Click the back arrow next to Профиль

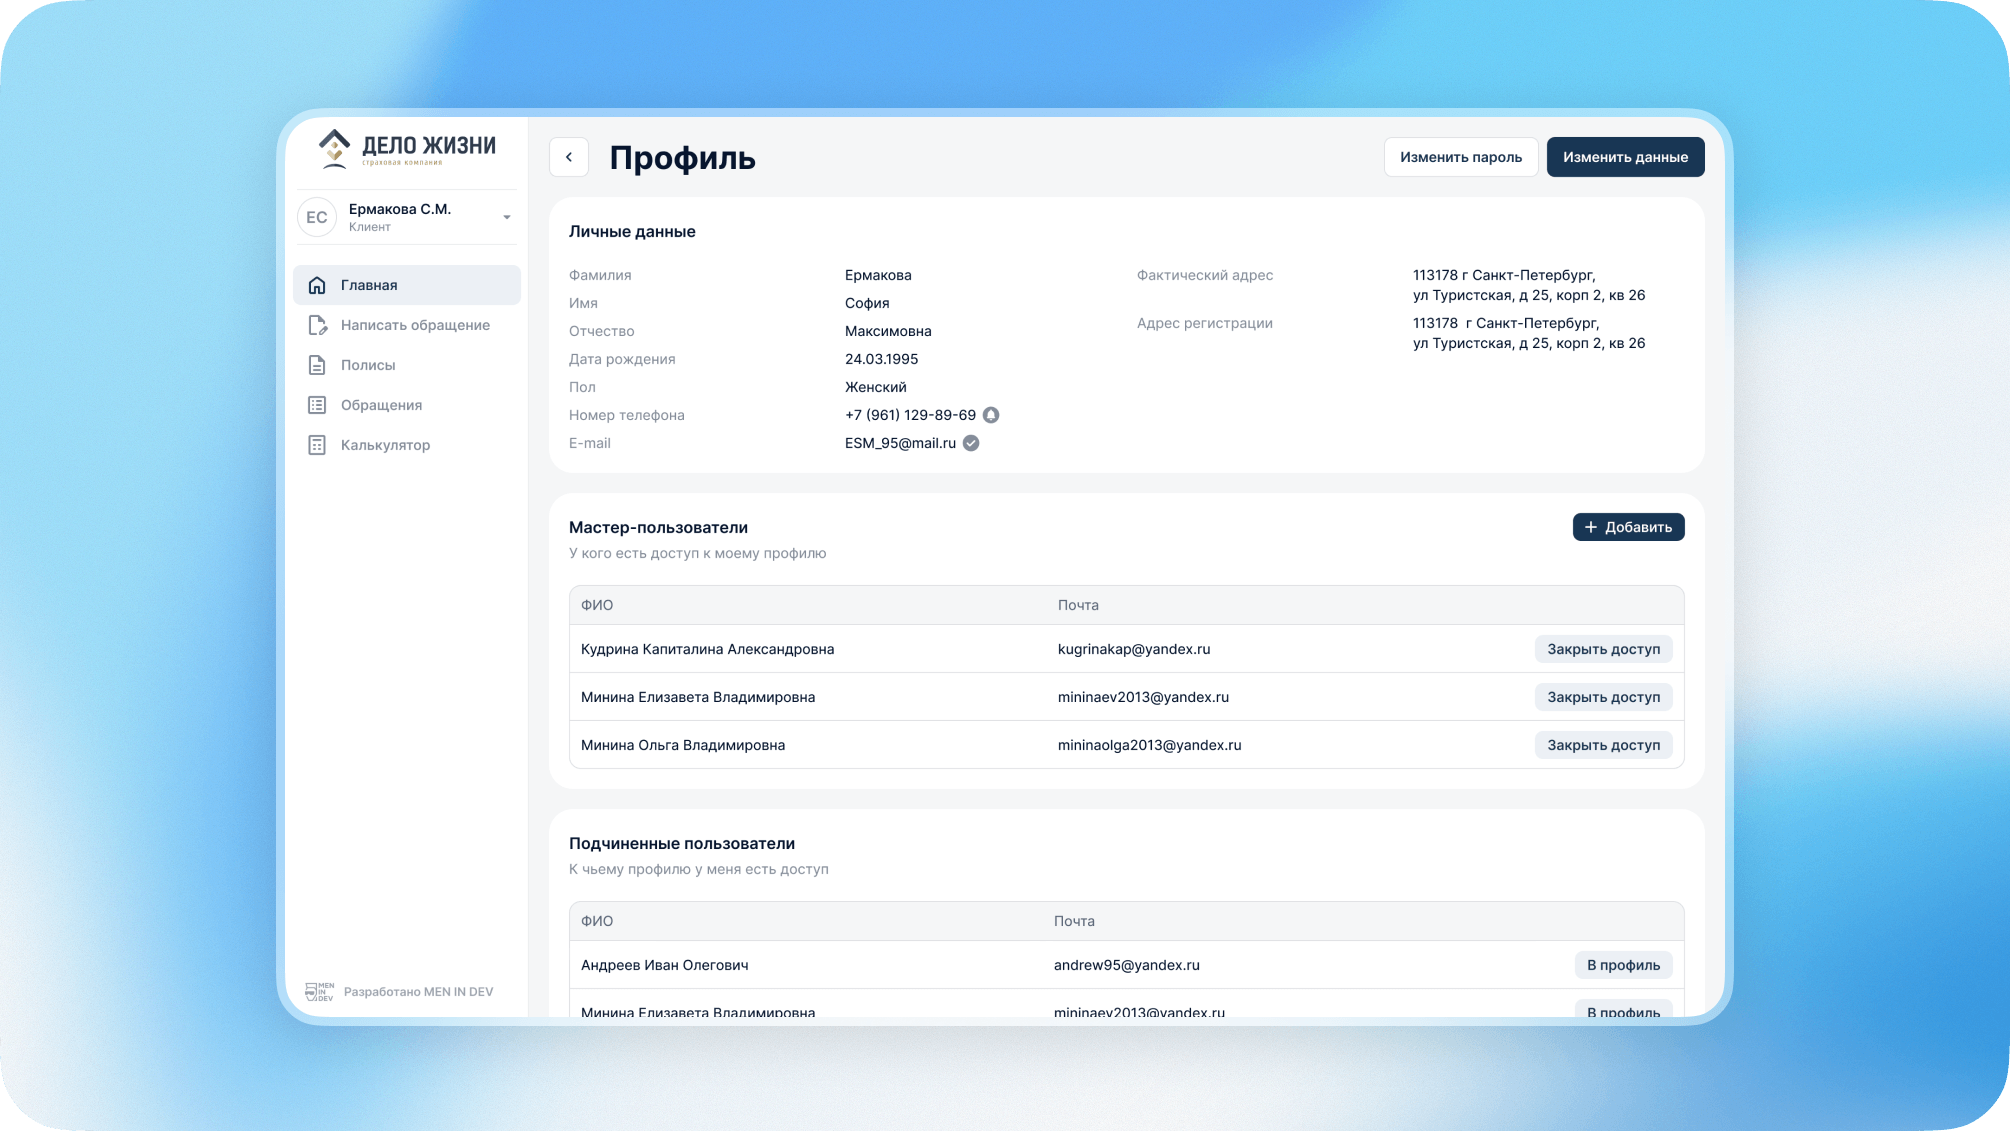pyautogui.click(x=568, y=157)
